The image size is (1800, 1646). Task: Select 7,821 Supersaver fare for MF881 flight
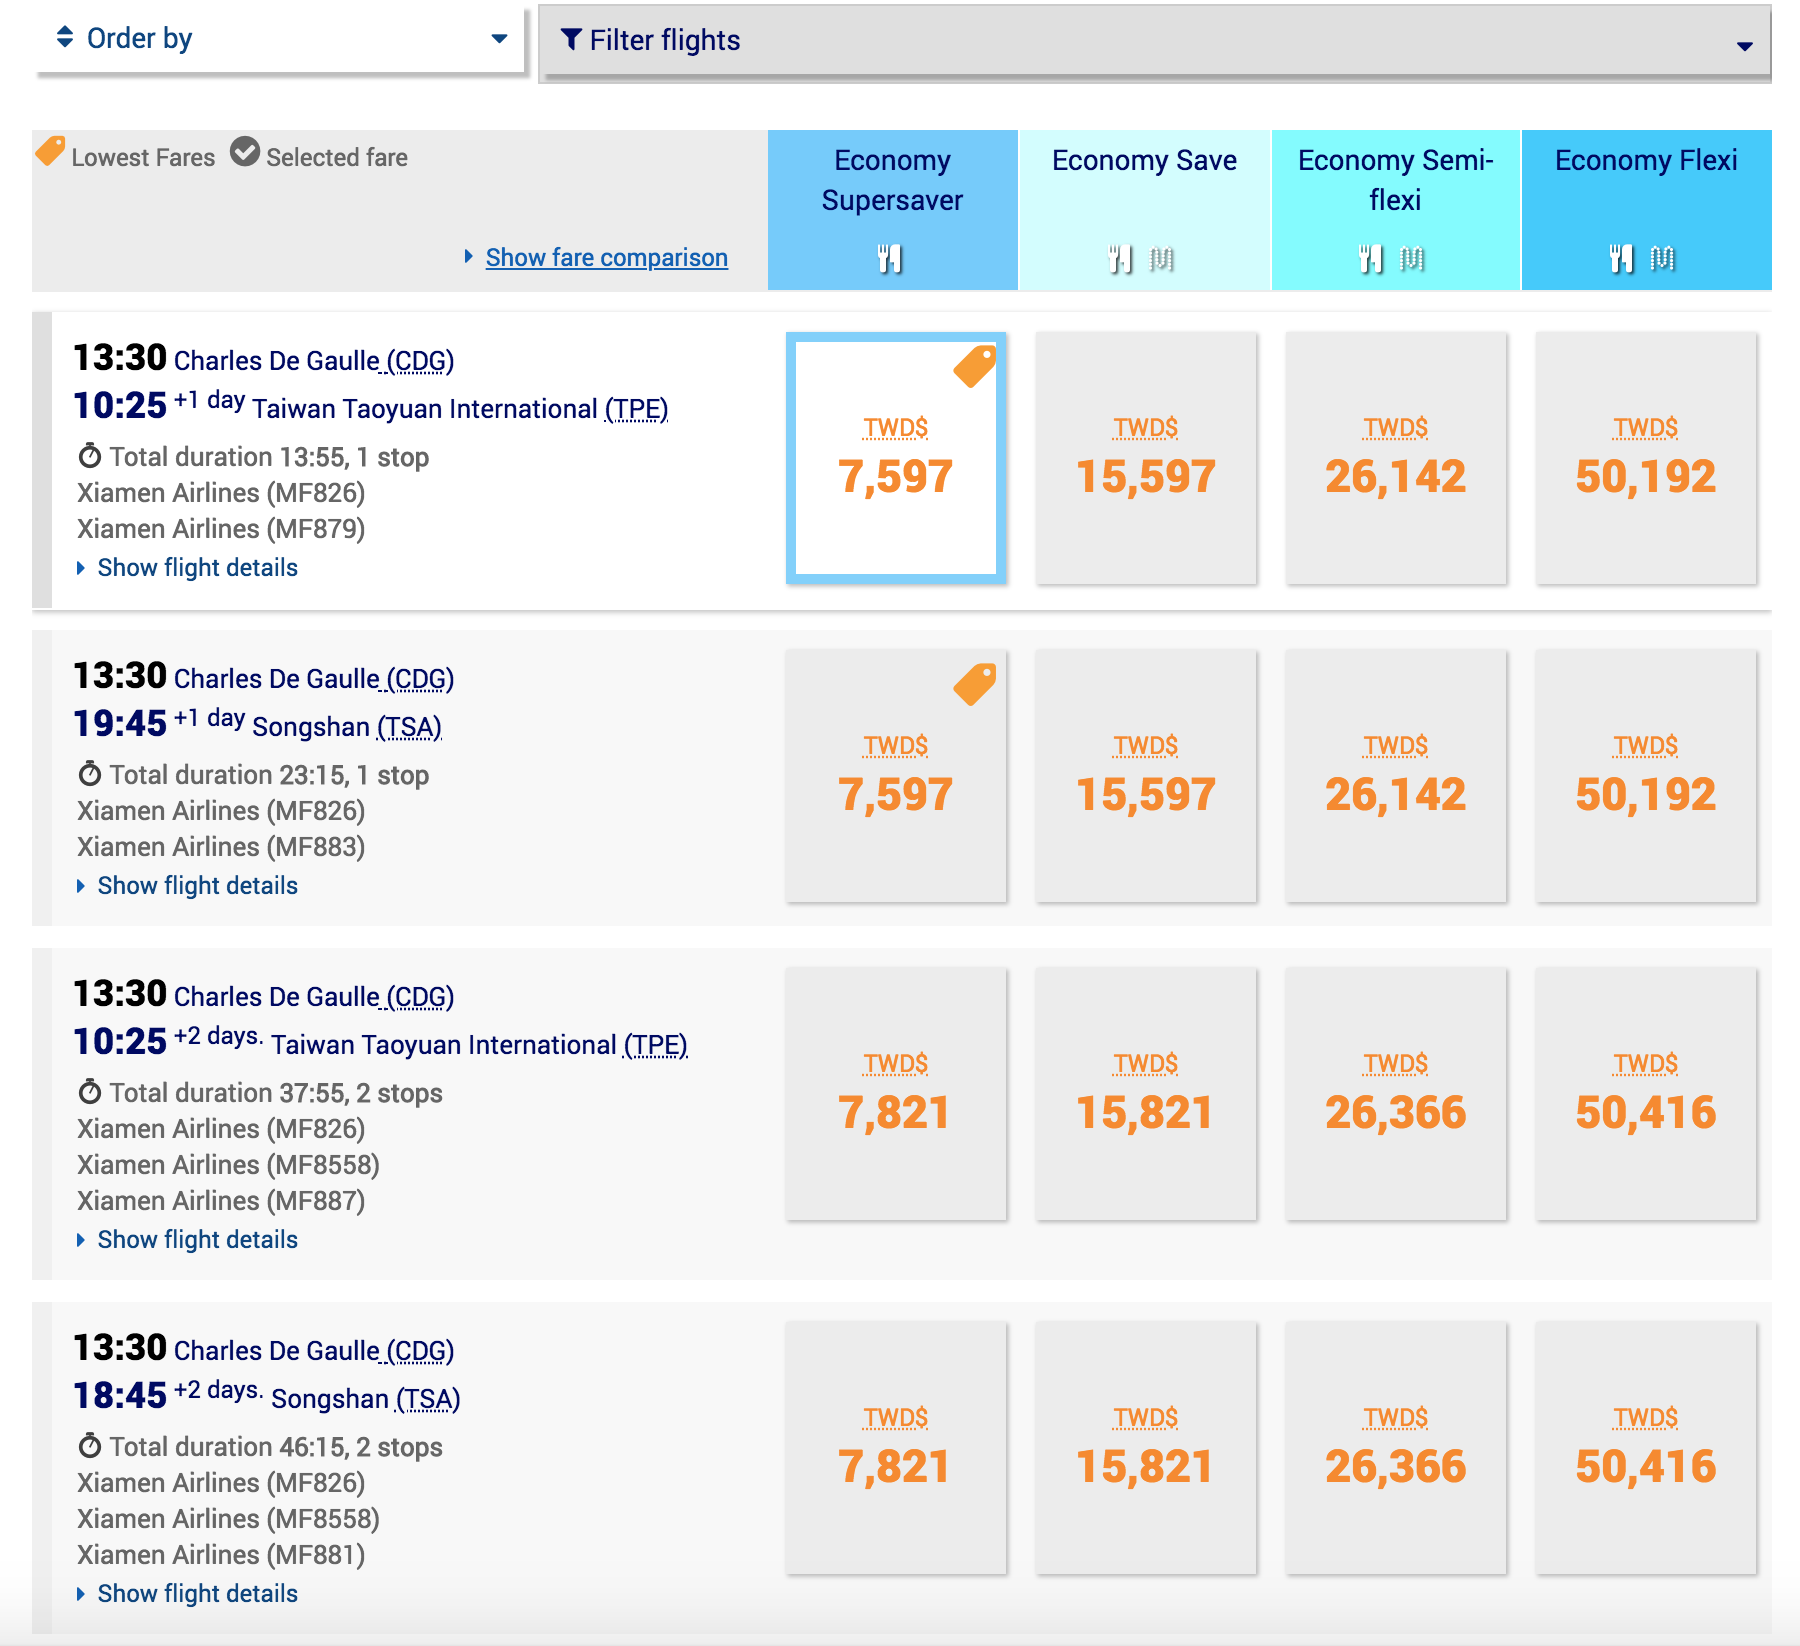(896, 1448)
